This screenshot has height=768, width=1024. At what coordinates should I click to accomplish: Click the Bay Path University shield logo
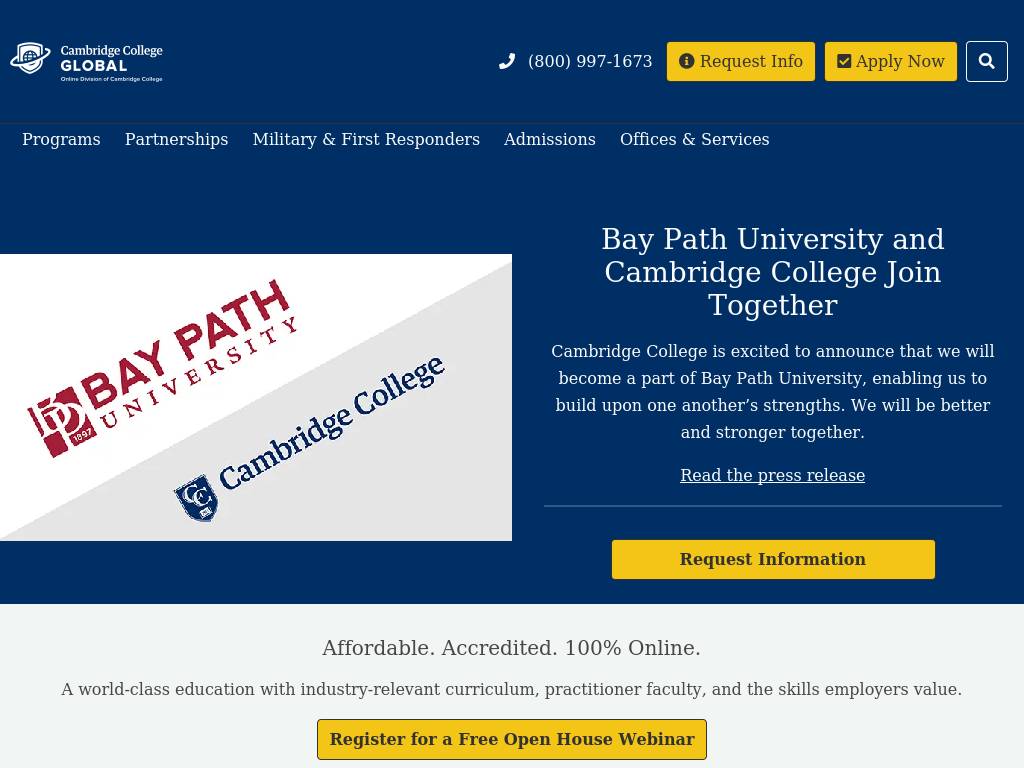(x=61, y=422)
